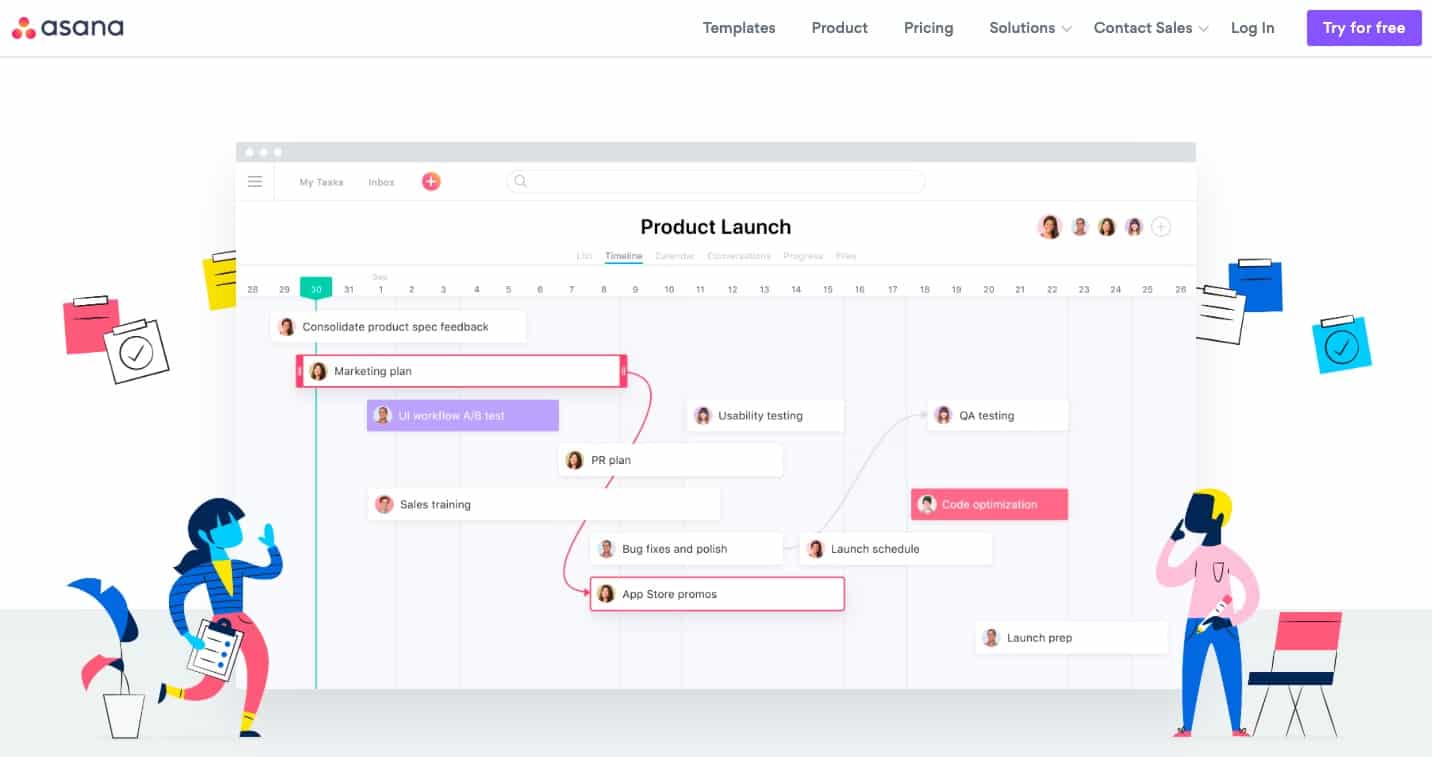Viewport: 1432px width, 757px height.
Task: Open the Solutions dropdown menu
Action: [x=1030, y=28]
